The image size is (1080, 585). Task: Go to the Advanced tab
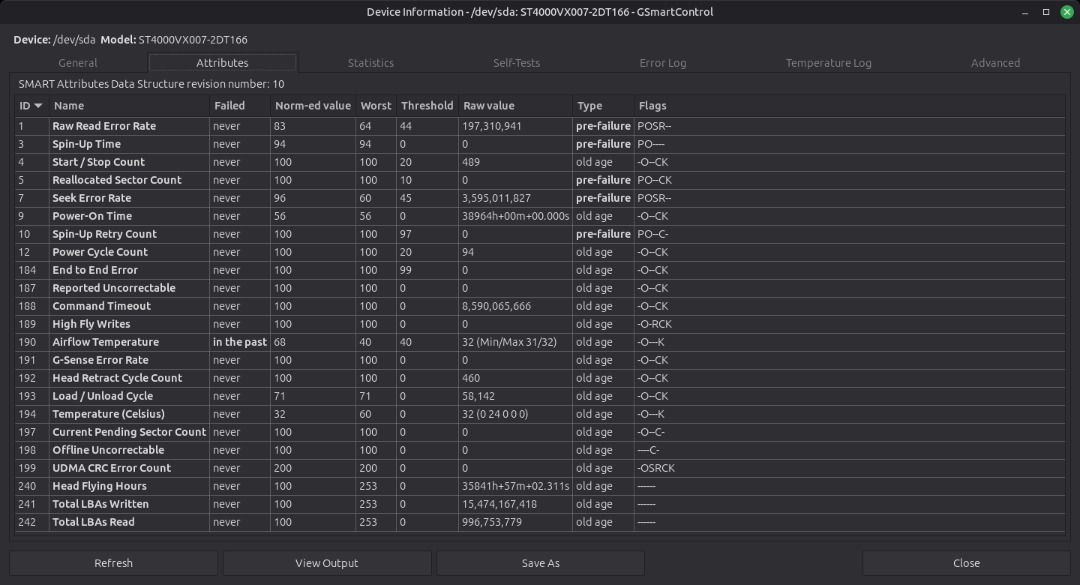tap(995, 63)
